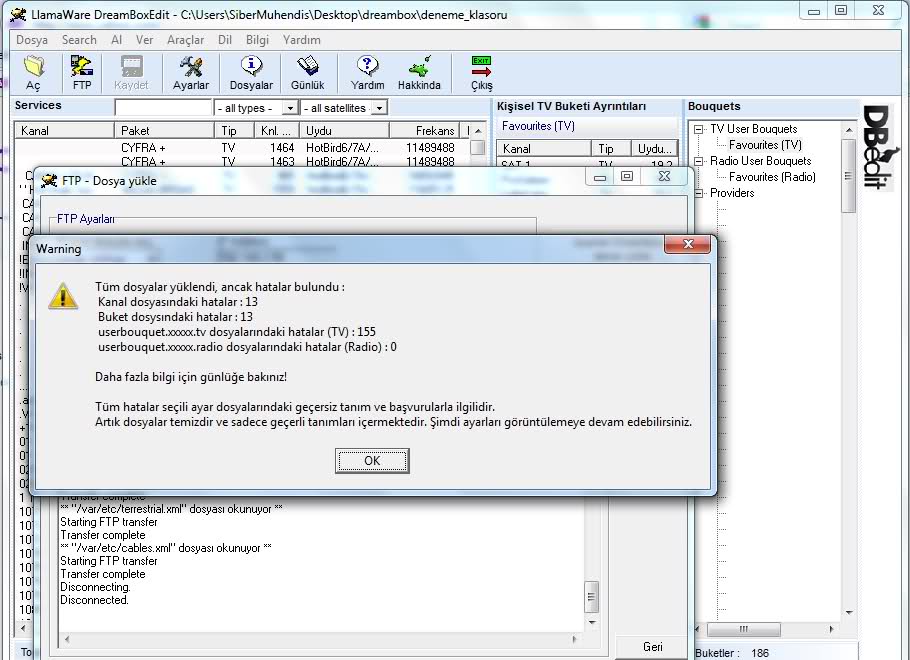Click Services list scroll-up arrow
Image resolution: width=910 pixels, height=660 pixels.
[x=478, y=131]
